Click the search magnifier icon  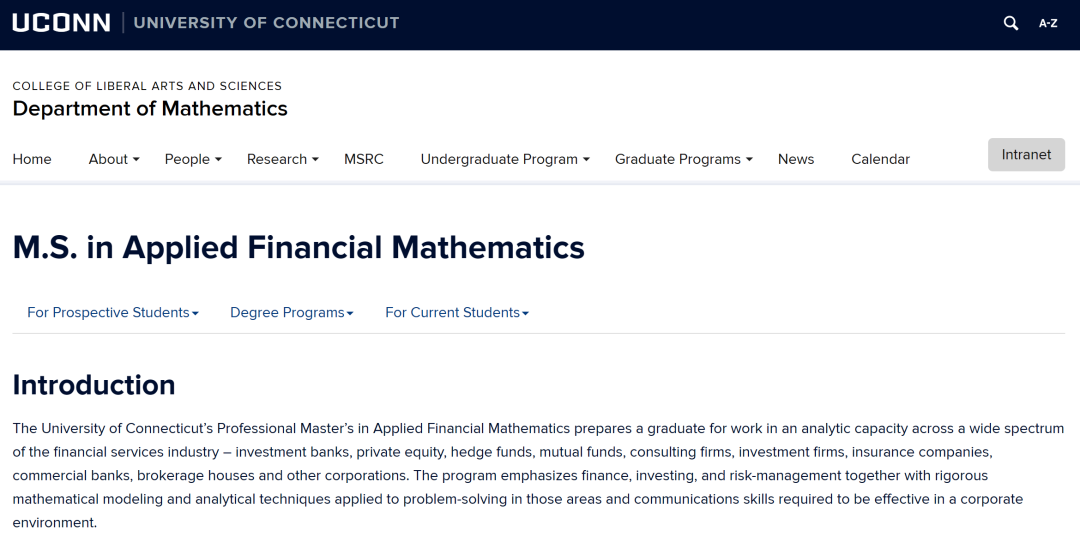pos(1011,23)
